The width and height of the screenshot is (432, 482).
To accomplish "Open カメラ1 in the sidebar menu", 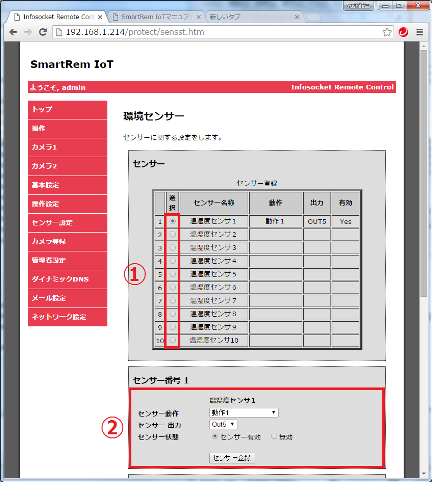I will point(67,147).
